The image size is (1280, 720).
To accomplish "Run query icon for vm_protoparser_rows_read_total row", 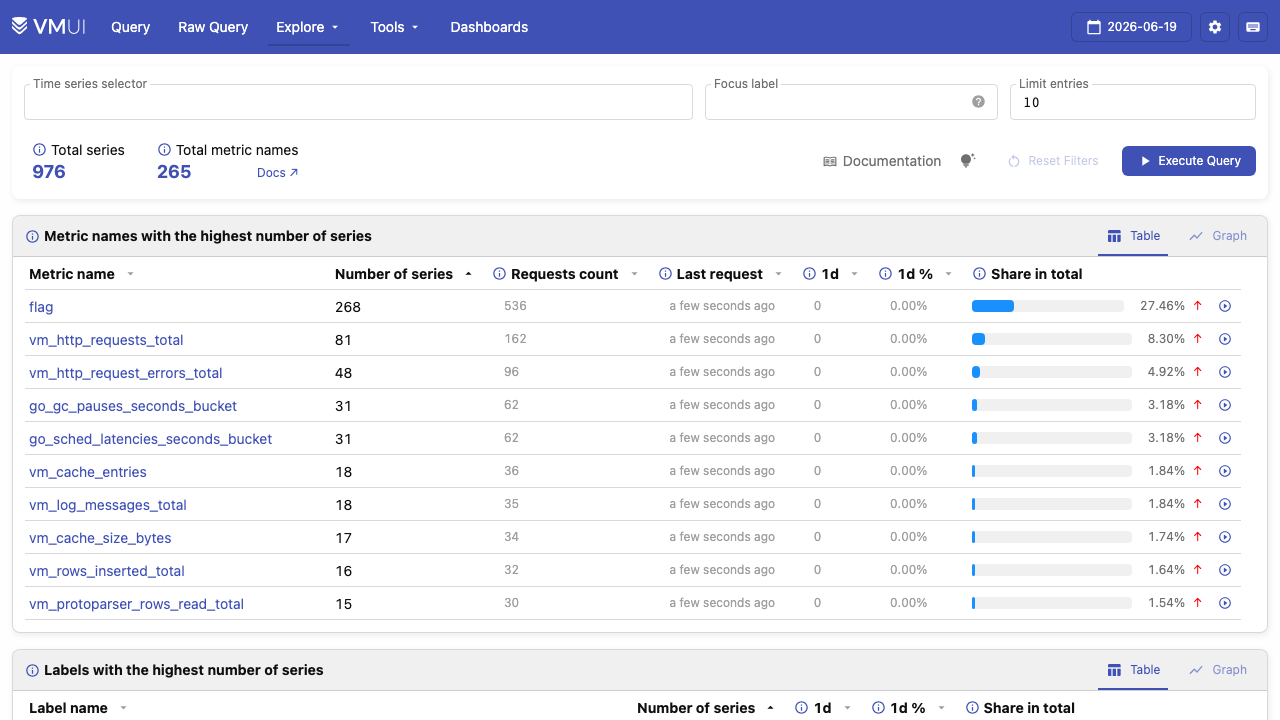I will point(1225,603).
